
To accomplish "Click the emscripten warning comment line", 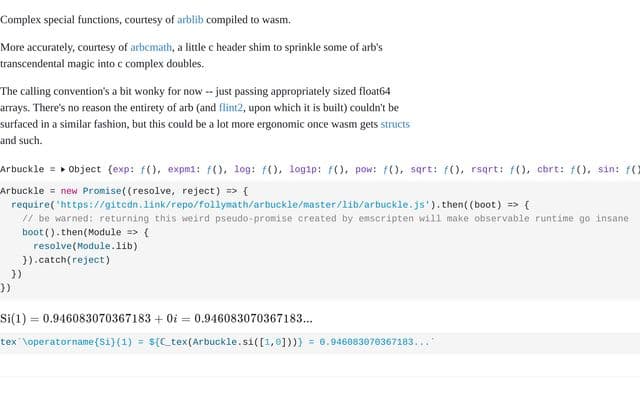I will coord(325,219).
